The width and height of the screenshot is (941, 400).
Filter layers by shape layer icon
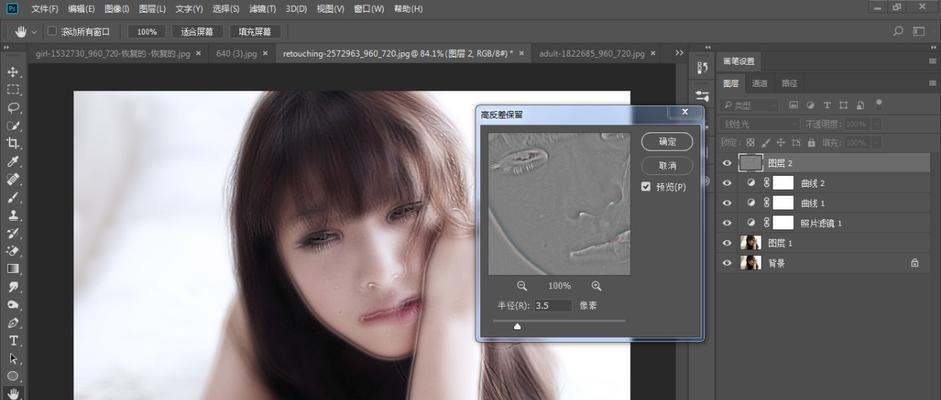[x=844, y=105]
